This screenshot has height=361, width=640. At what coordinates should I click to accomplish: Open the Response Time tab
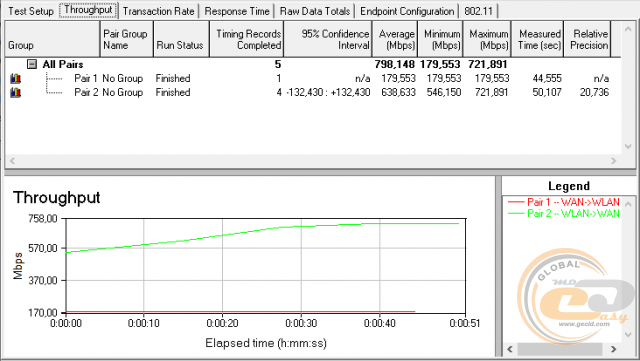[237, 11]
